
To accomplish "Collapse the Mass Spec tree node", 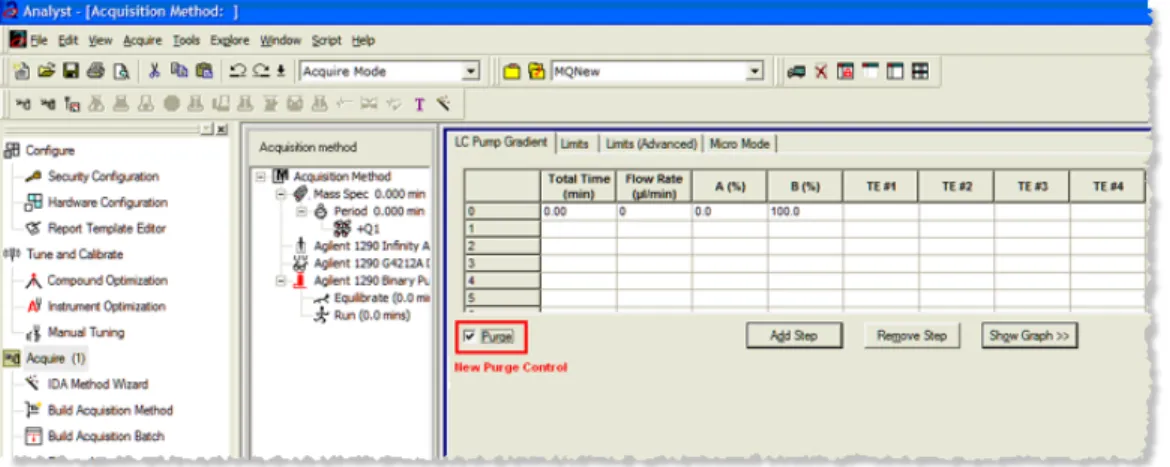I will pyautogui.click(x=281, y=194).
